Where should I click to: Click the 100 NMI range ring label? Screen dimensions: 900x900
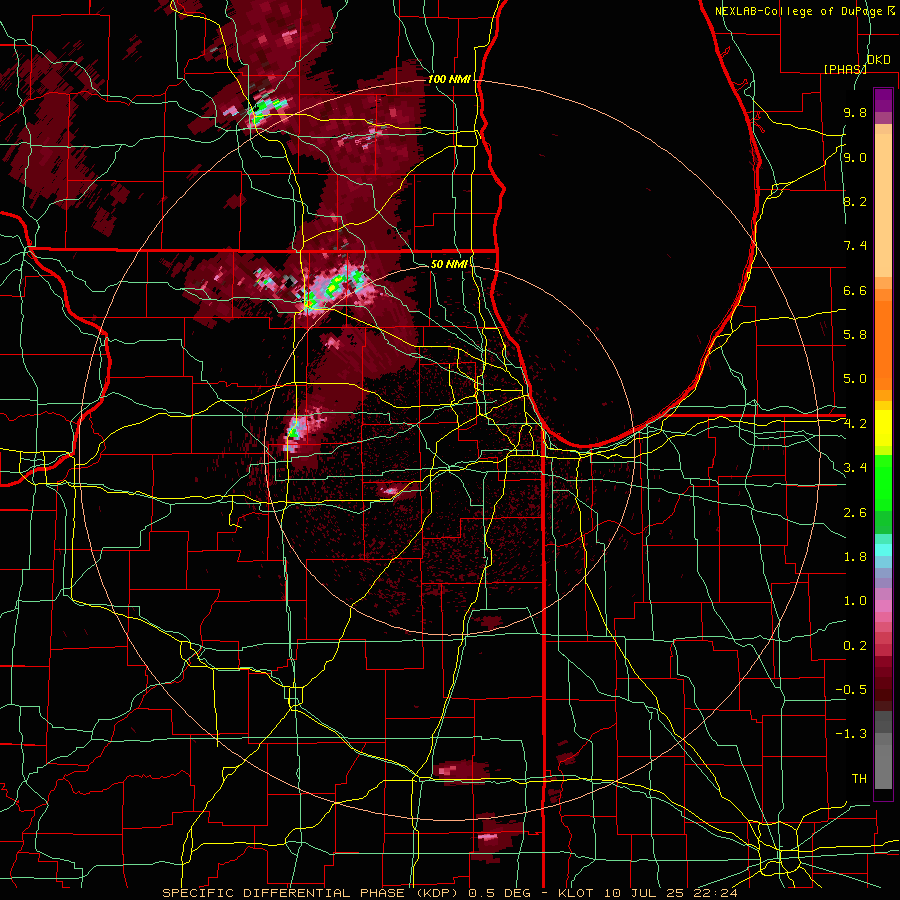point(449,79)
